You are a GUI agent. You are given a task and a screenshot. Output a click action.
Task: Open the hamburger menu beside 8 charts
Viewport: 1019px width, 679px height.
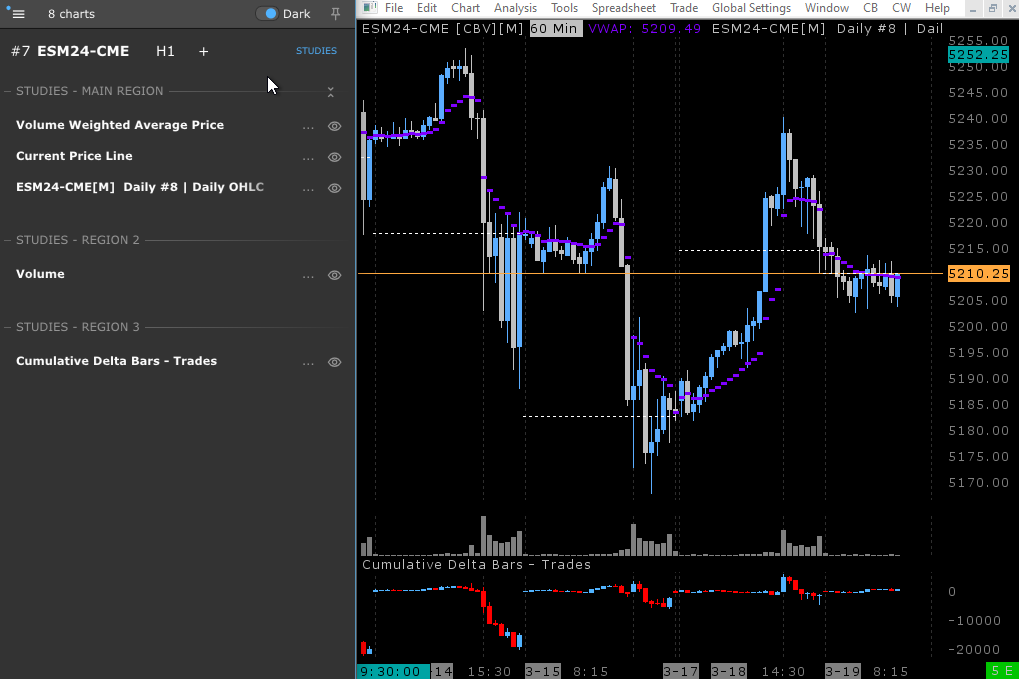point(17,14)
